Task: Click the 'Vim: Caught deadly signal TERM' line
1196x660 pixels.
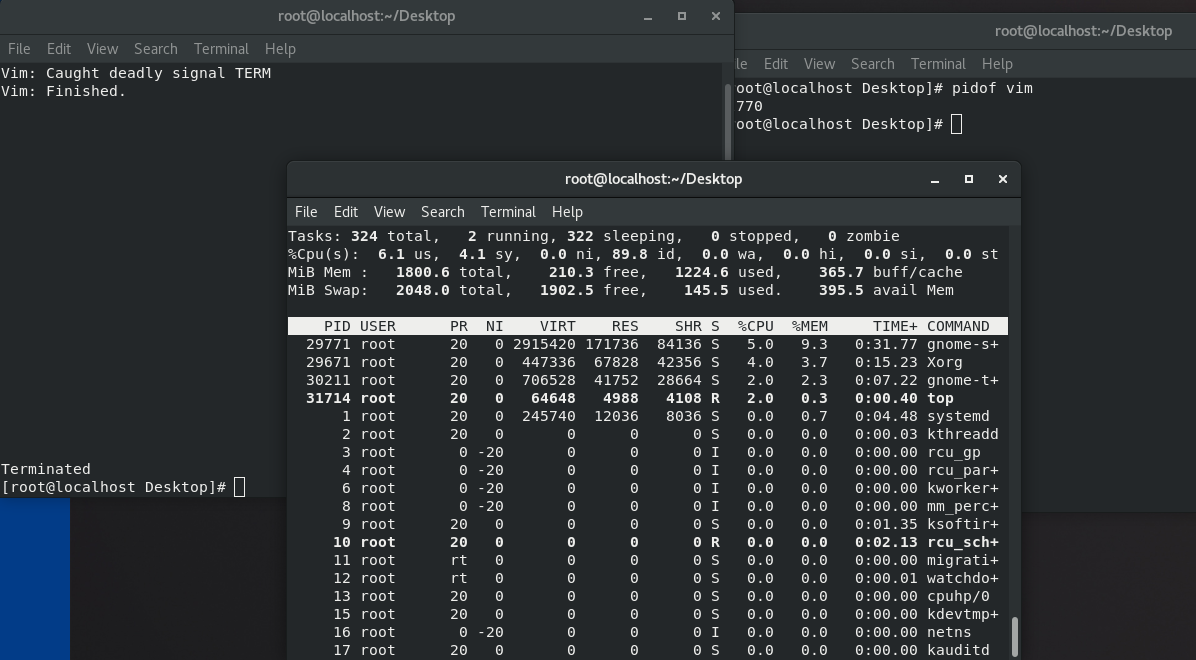Action: [136, 73]
